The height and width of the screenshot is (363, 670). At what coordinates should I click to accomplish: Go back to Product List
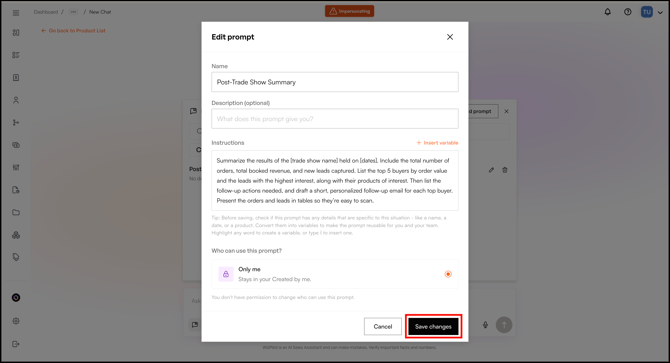pyautogui.click(x=73, y=31)
